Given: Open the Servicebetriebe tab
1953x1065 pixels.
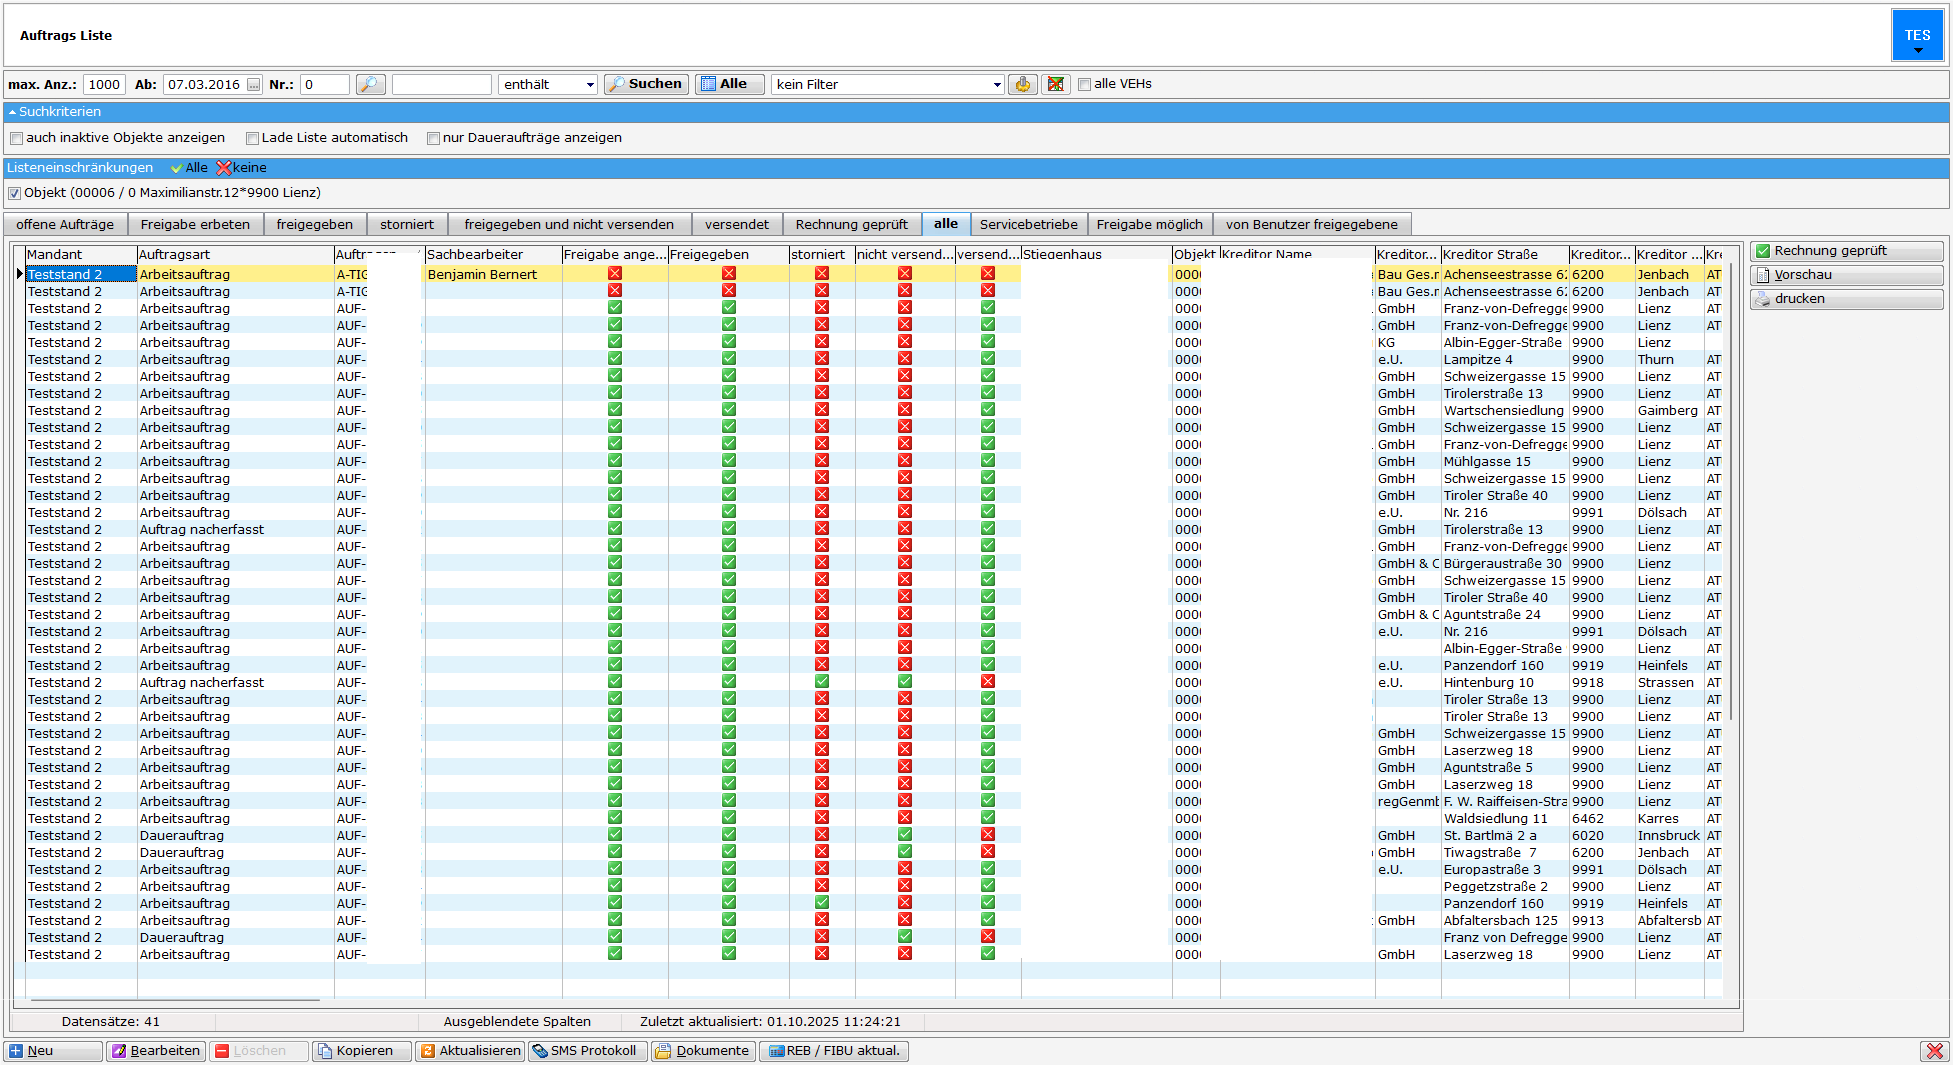Looking at the screenshot, I should click(1028, 225).
